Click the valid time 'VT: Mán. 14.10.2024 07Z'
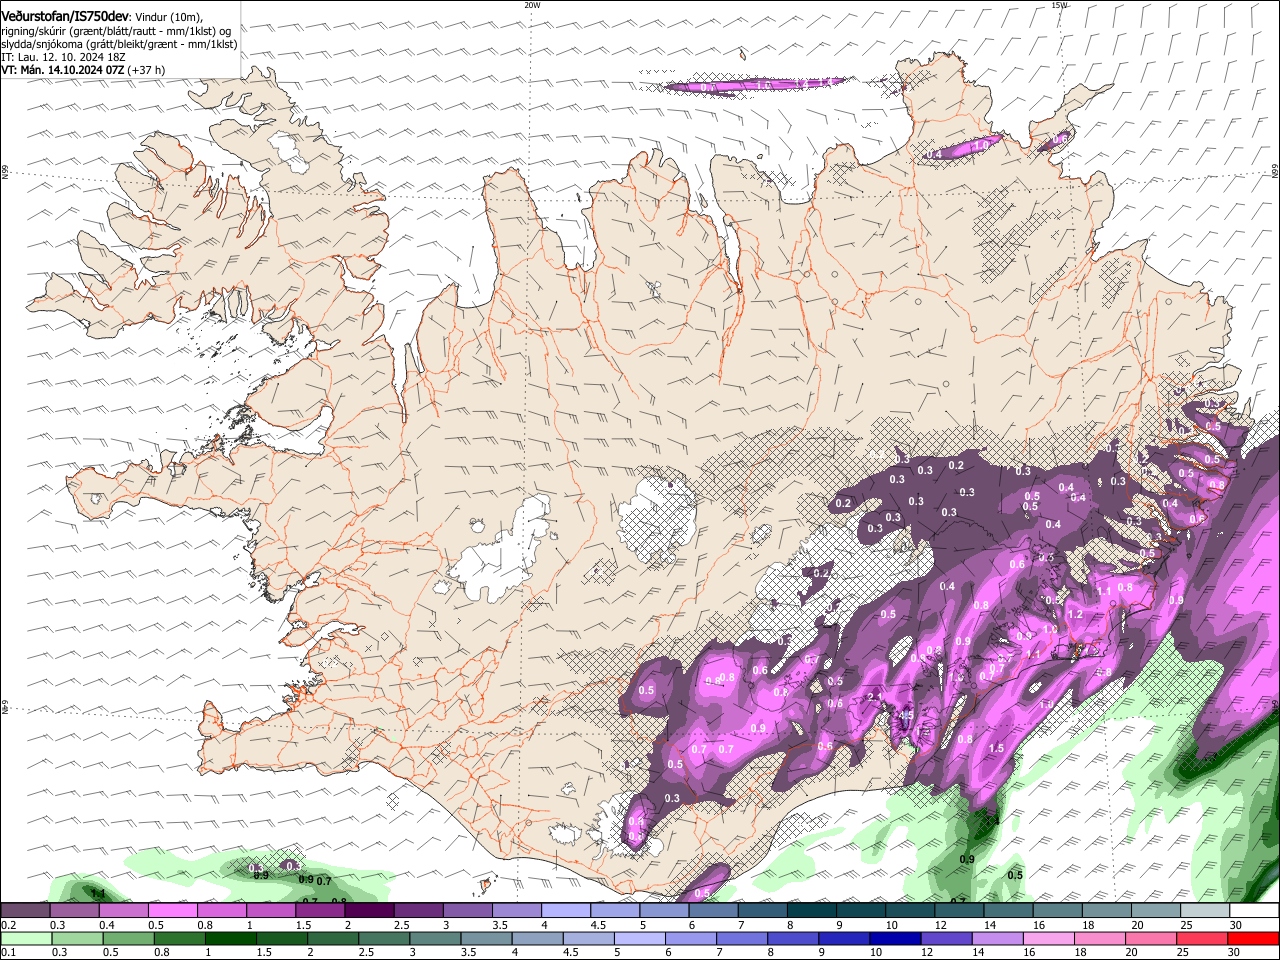The width and height of the screenshot is (1280, 960). (x=62, y=70)
